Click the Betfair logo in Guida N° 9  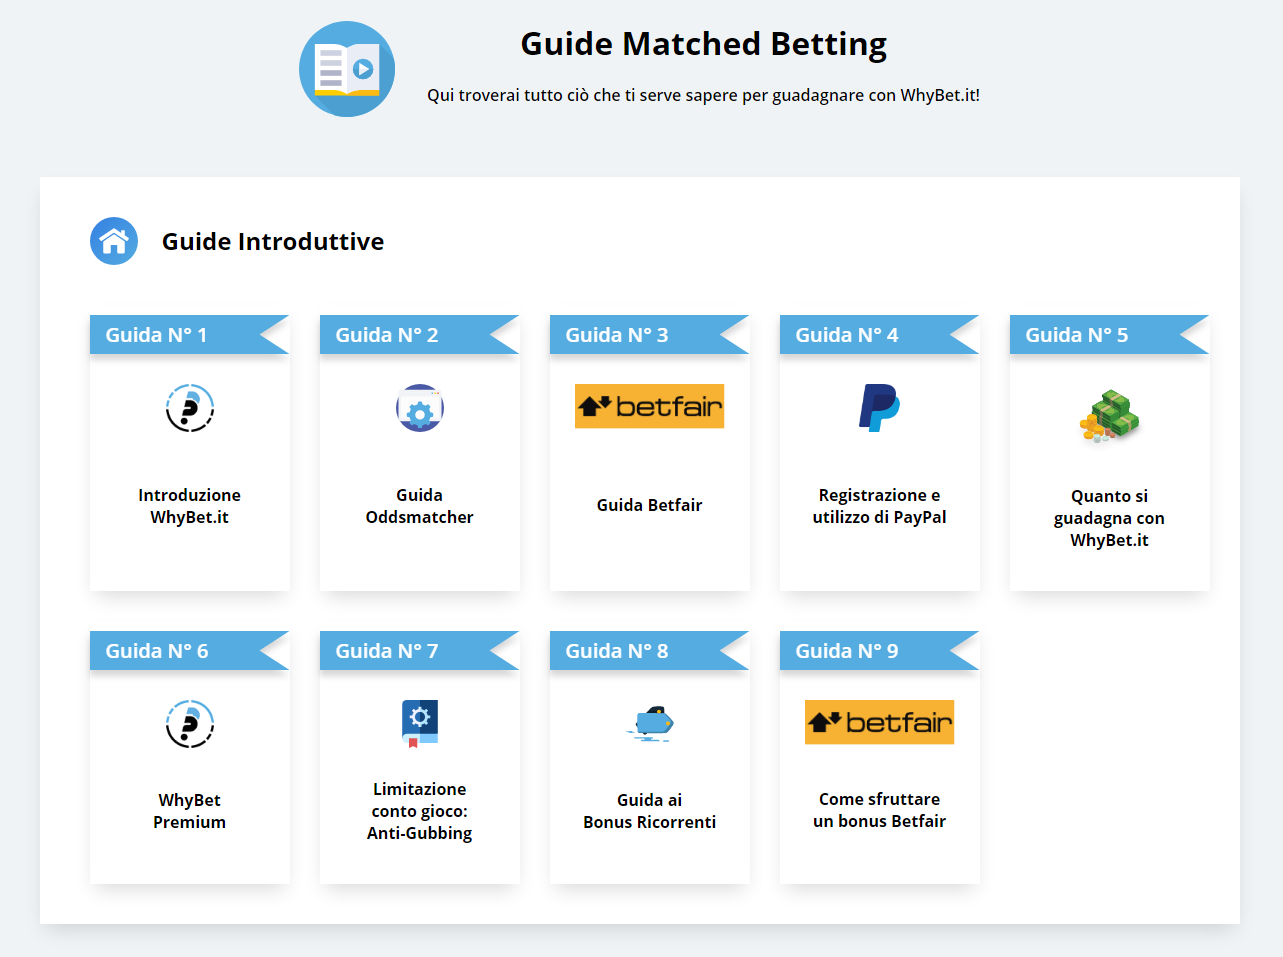pyautogui.click(x=879, y=722)
